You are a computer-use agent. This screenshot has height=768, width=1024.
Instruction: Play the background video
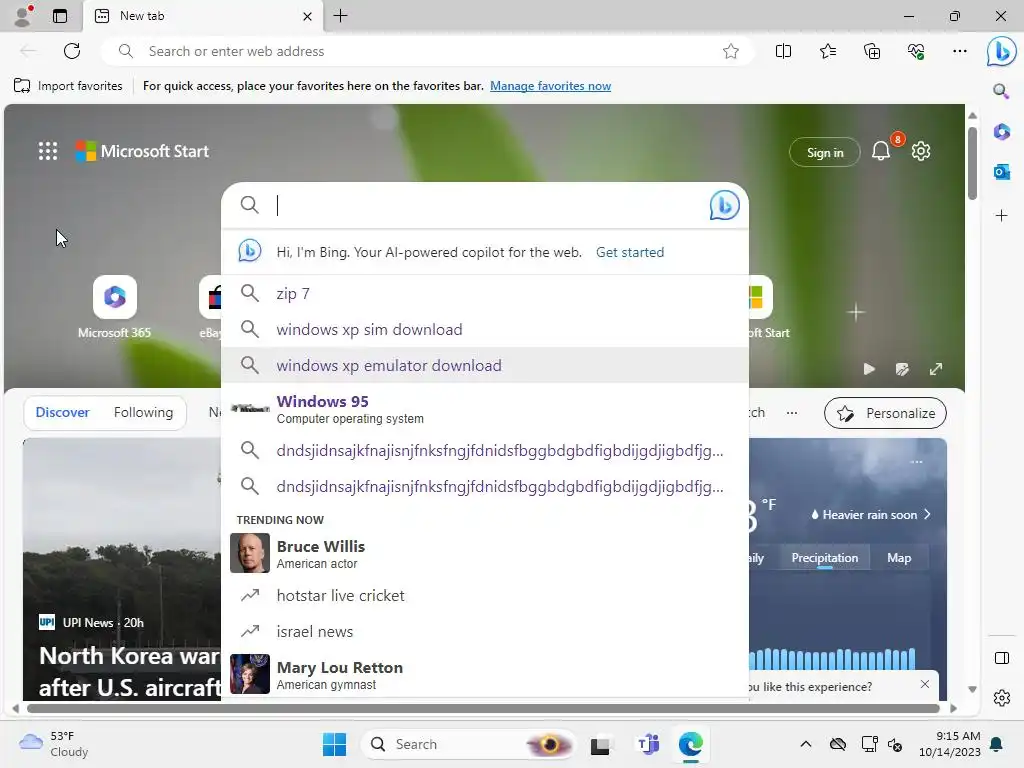(869, 369)
